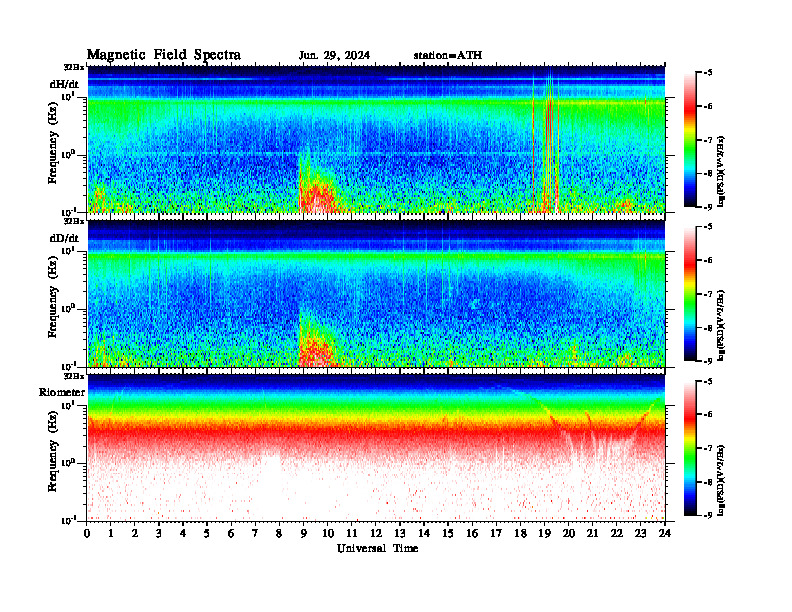Click the dH/dt panel label

pos(64,84)
